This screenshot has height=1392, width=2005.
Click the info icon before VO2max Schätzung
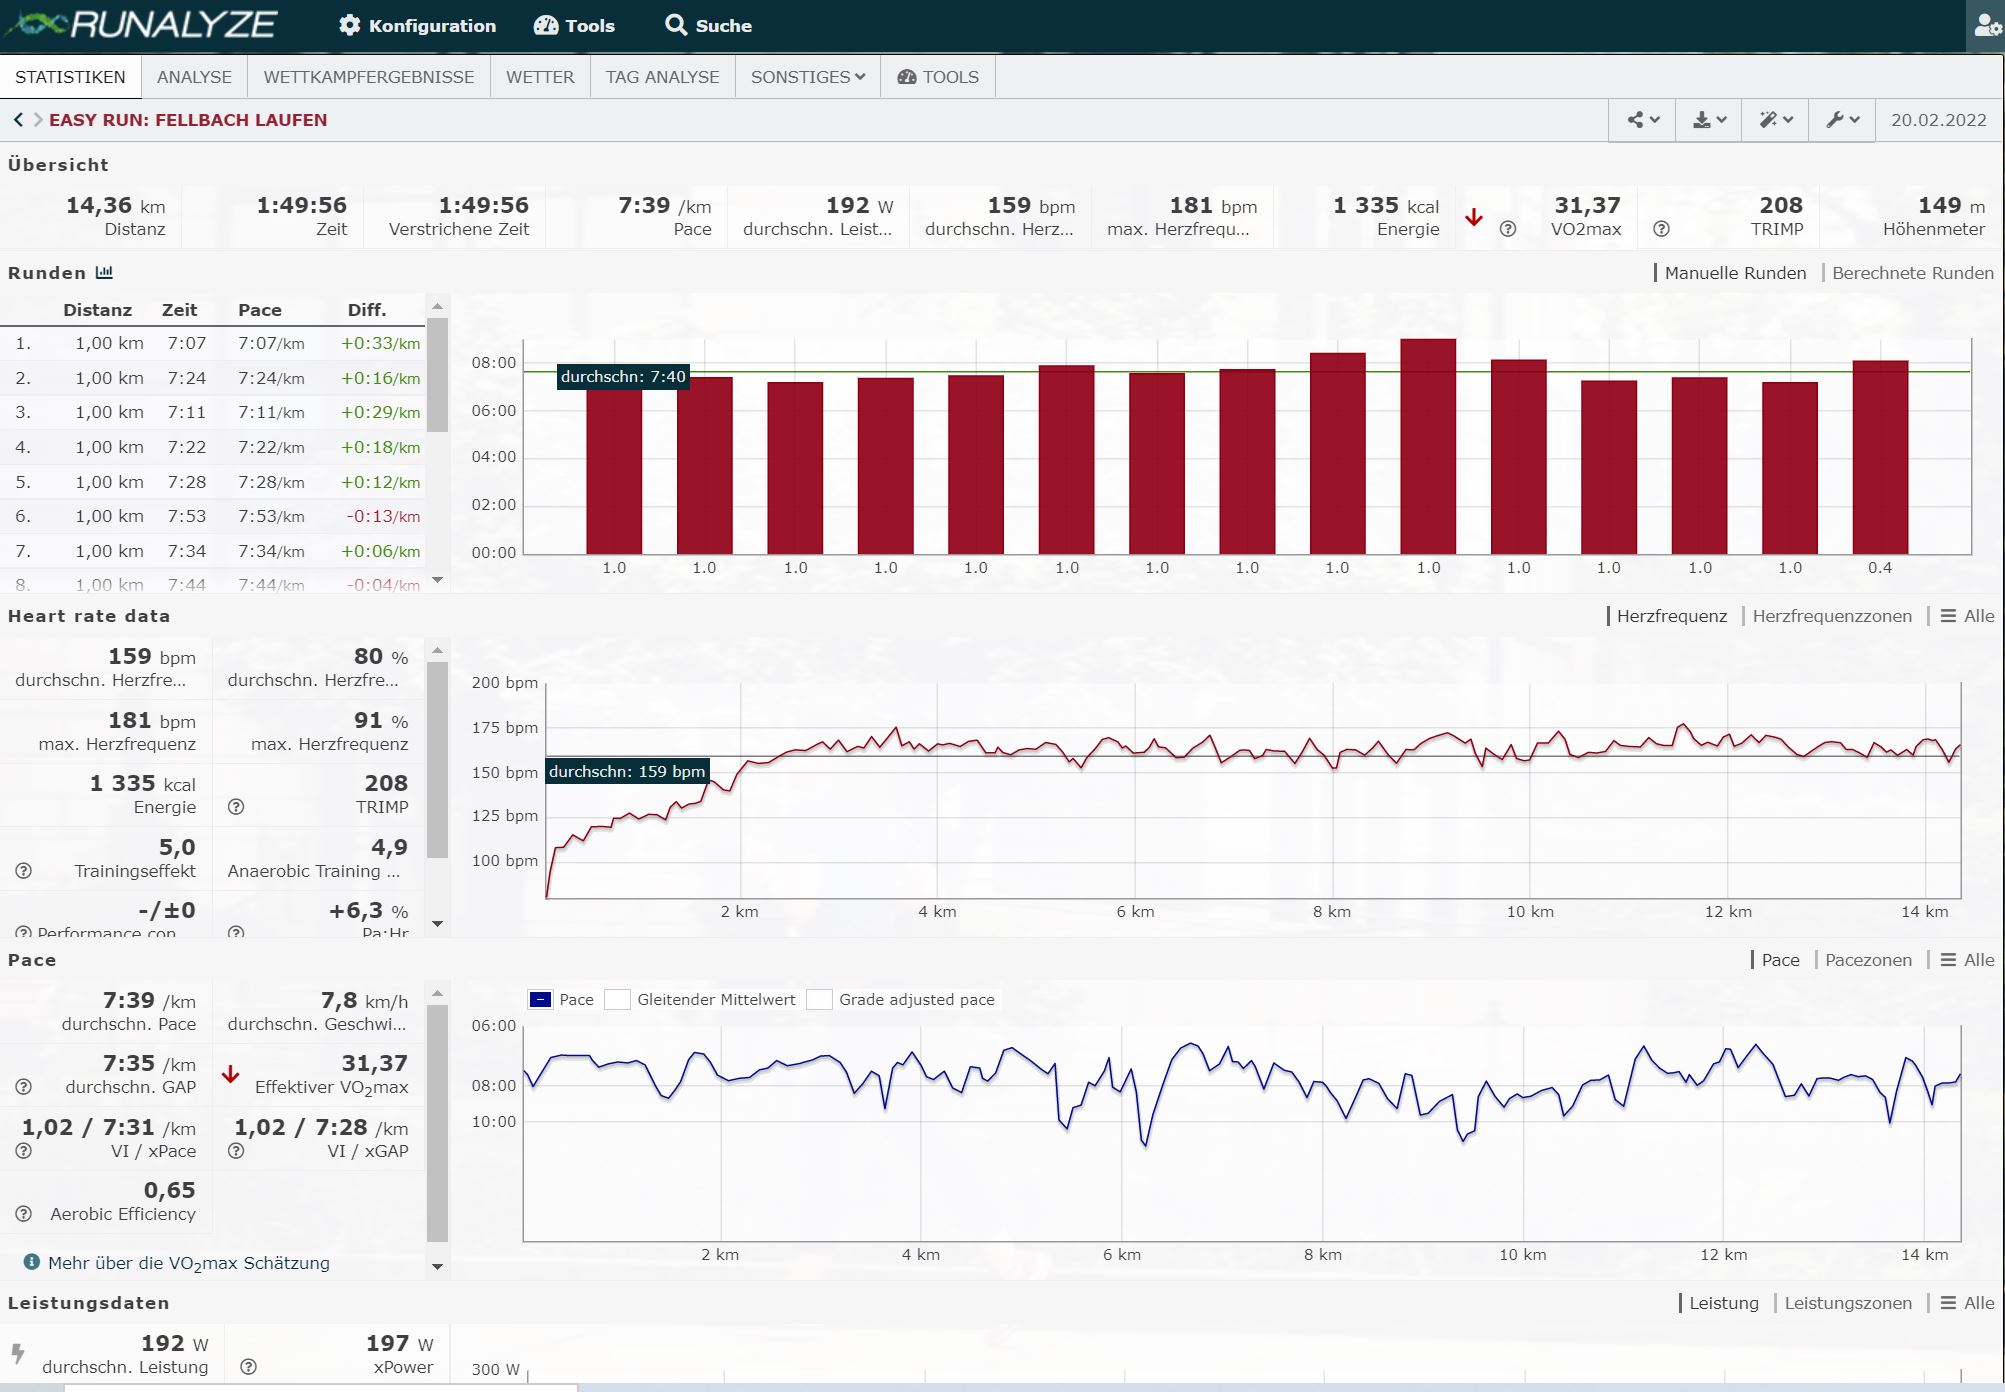click(x=31, y=1262)
